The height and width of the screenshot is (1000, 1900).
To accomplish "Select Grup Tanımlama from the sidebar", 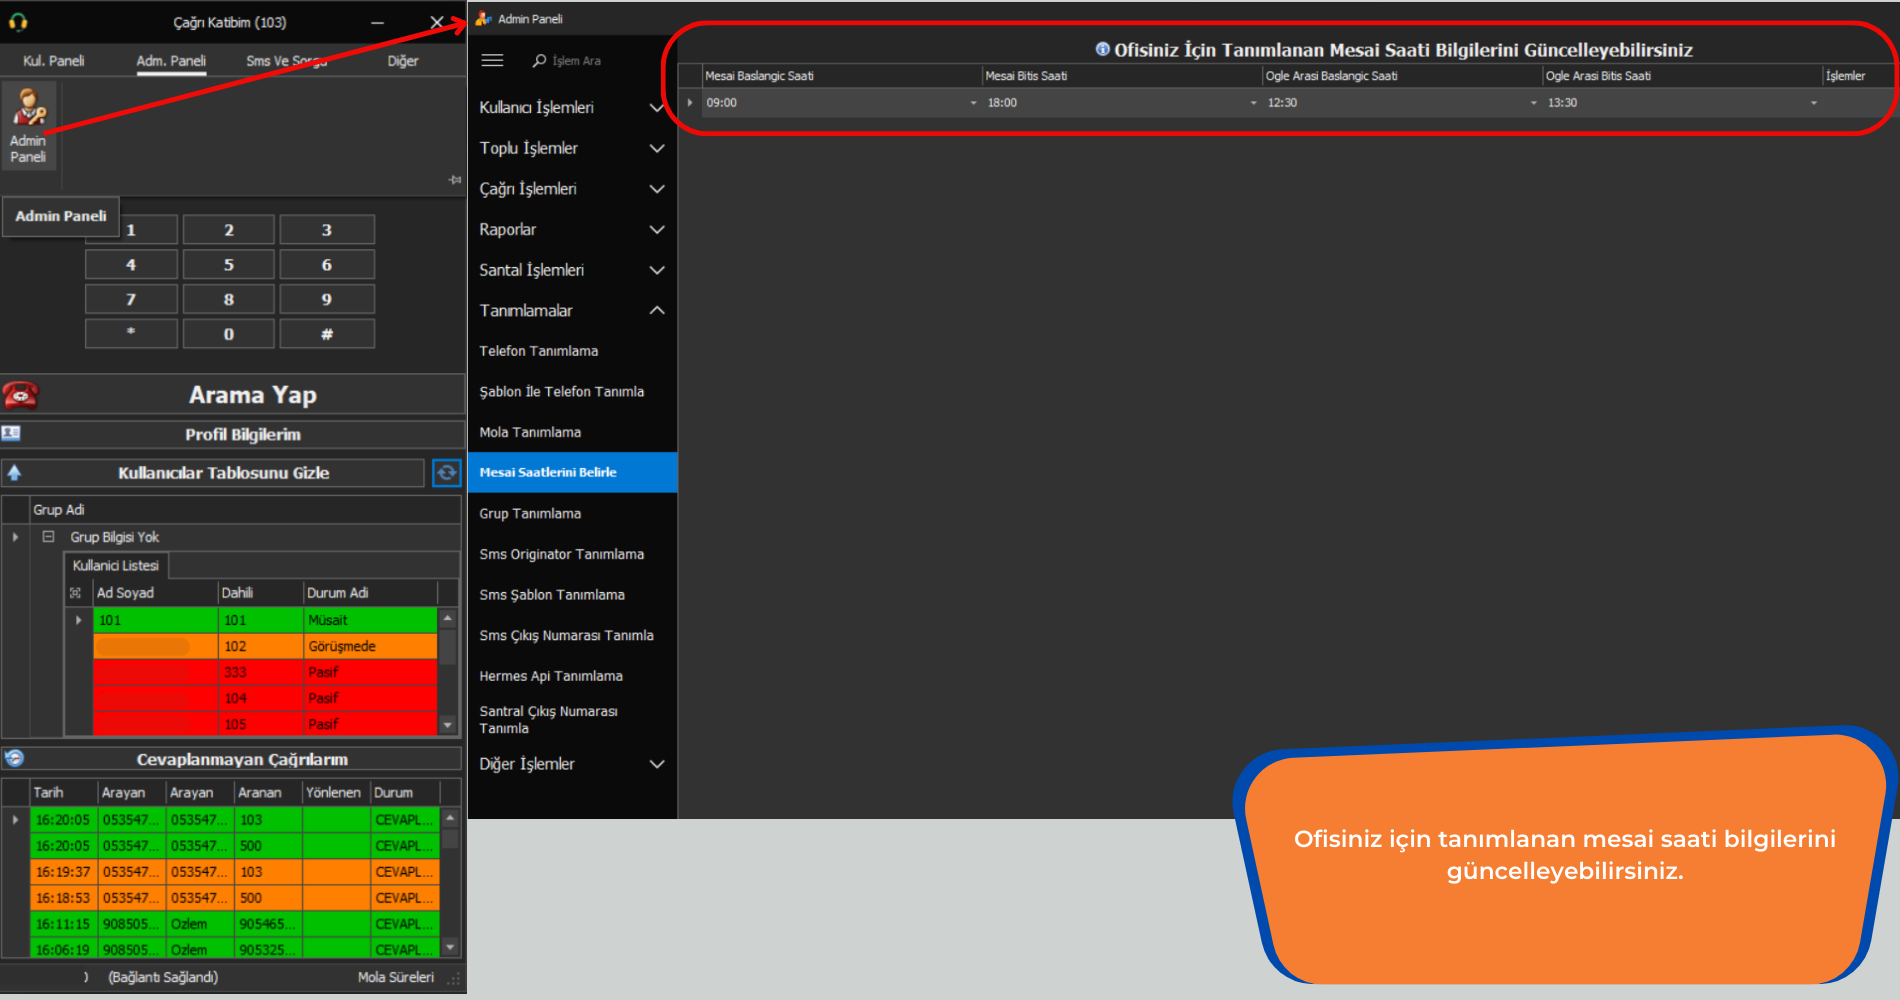I will 530,513.
